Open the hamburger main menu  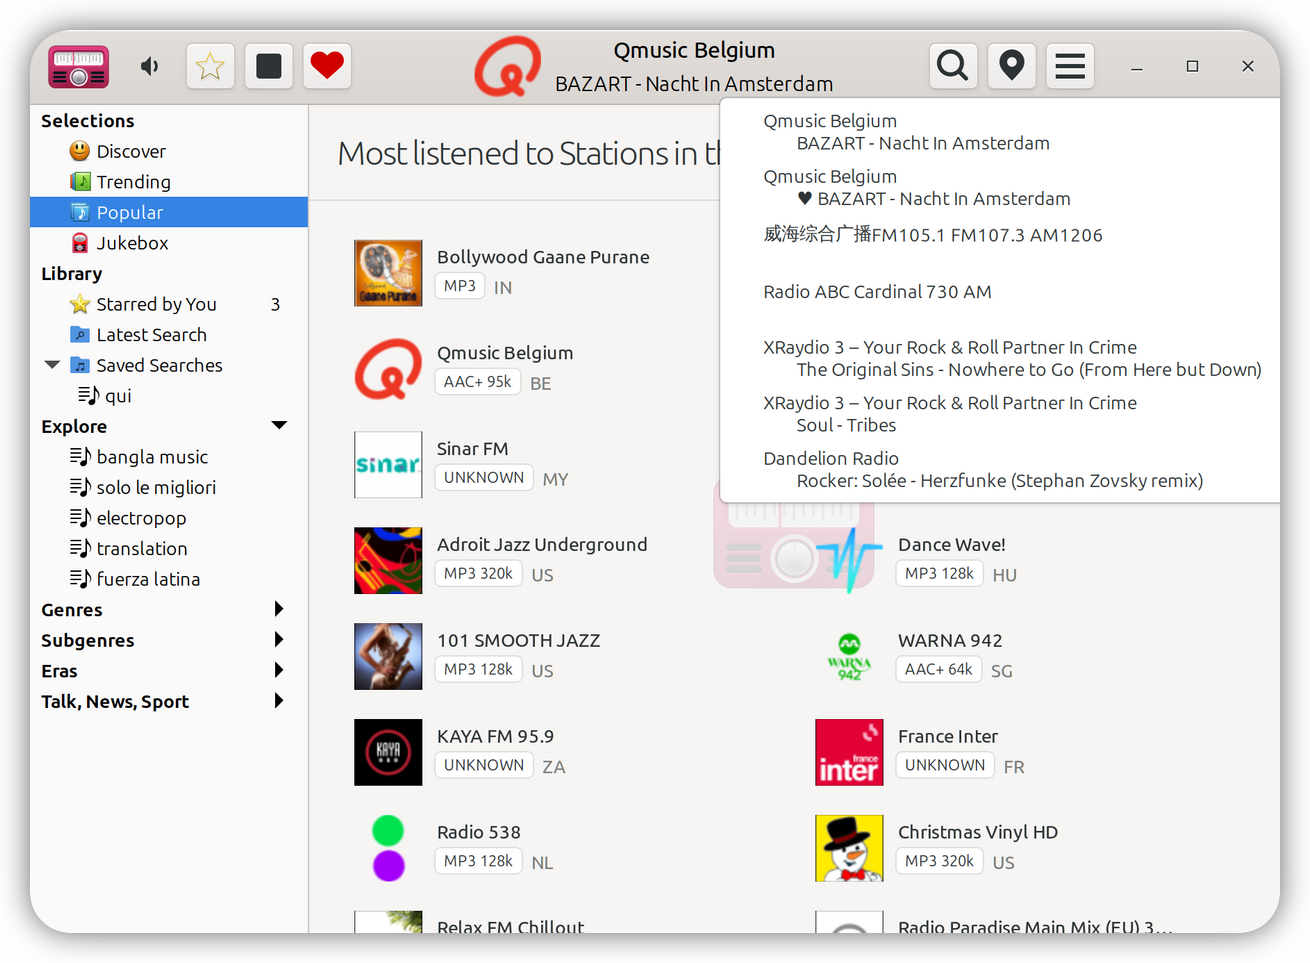coord(1070,67)
